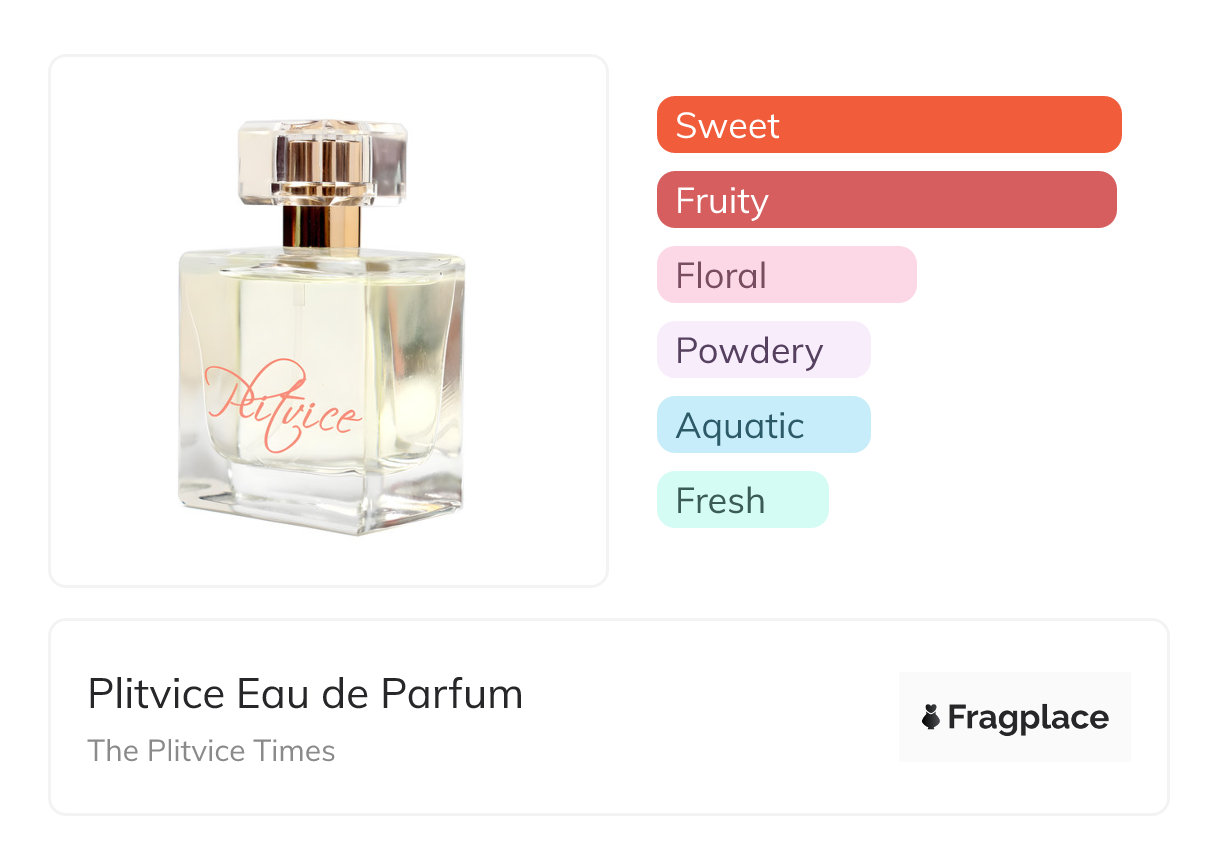This screenshot has width=1218, height=864.
Task: Click the Fragplace wordmark text
Action: [x=1028, y=717]
